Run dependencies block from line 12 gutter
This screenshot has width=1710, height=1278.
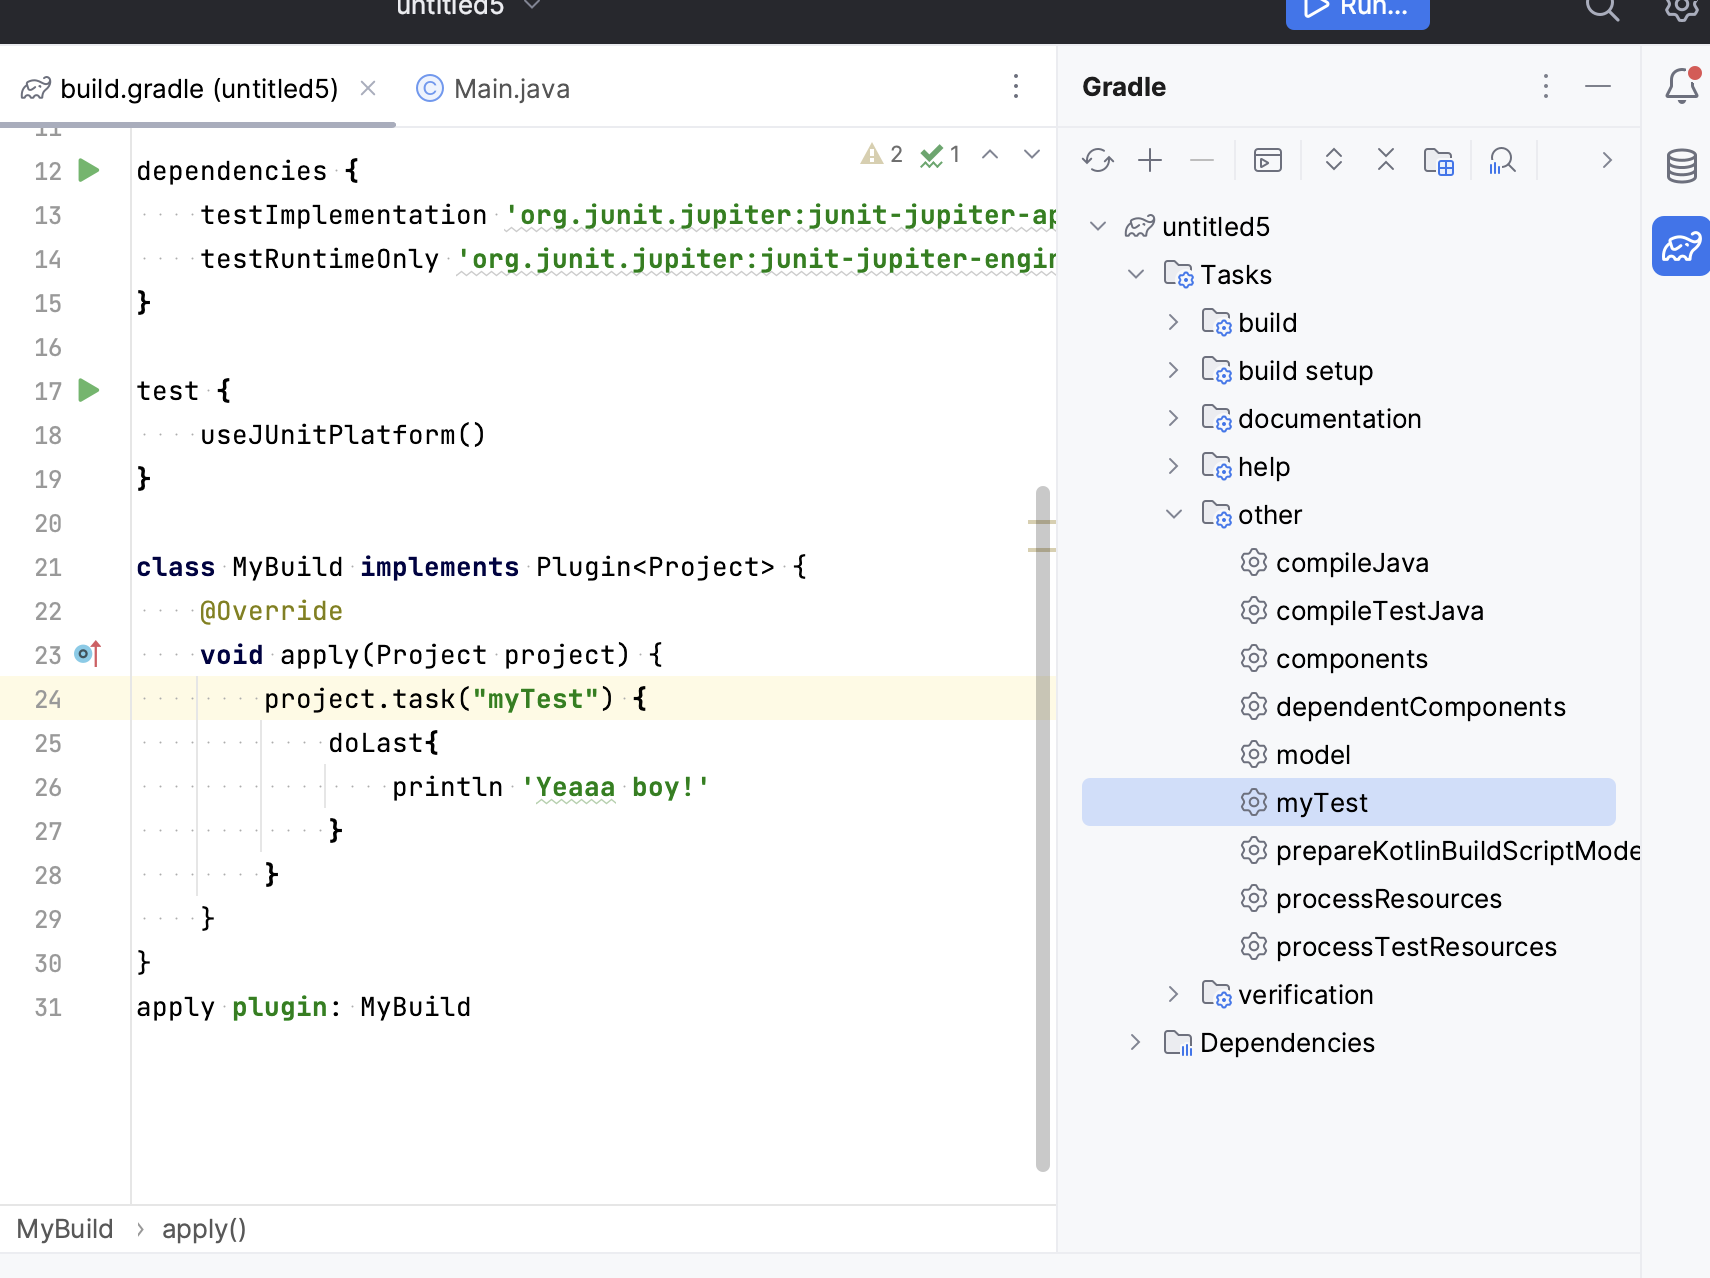click(x=89, y=170)
